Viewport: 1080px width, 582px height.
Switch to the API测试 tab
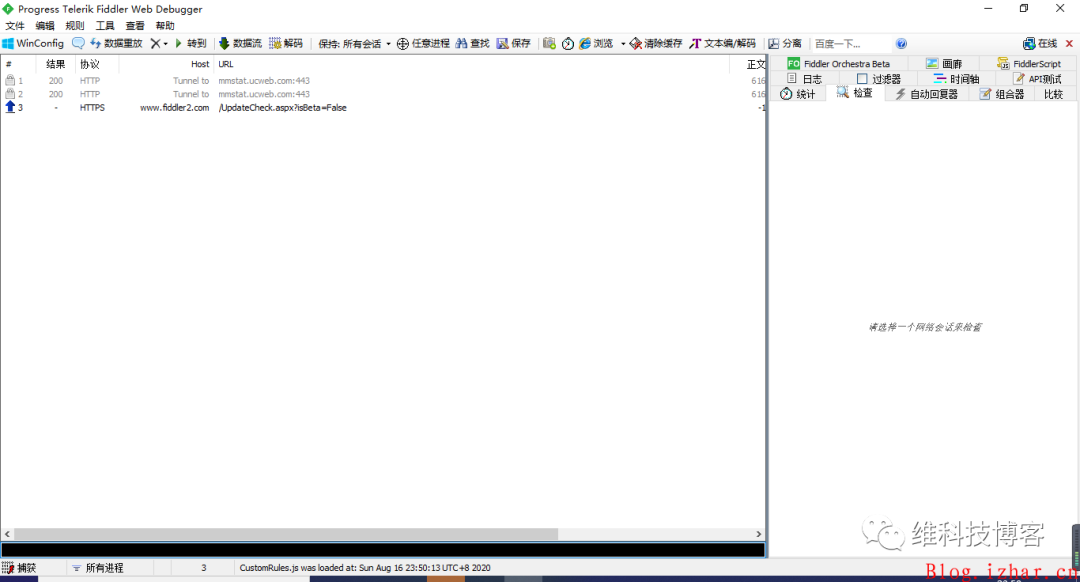(x=1038, y=79)
